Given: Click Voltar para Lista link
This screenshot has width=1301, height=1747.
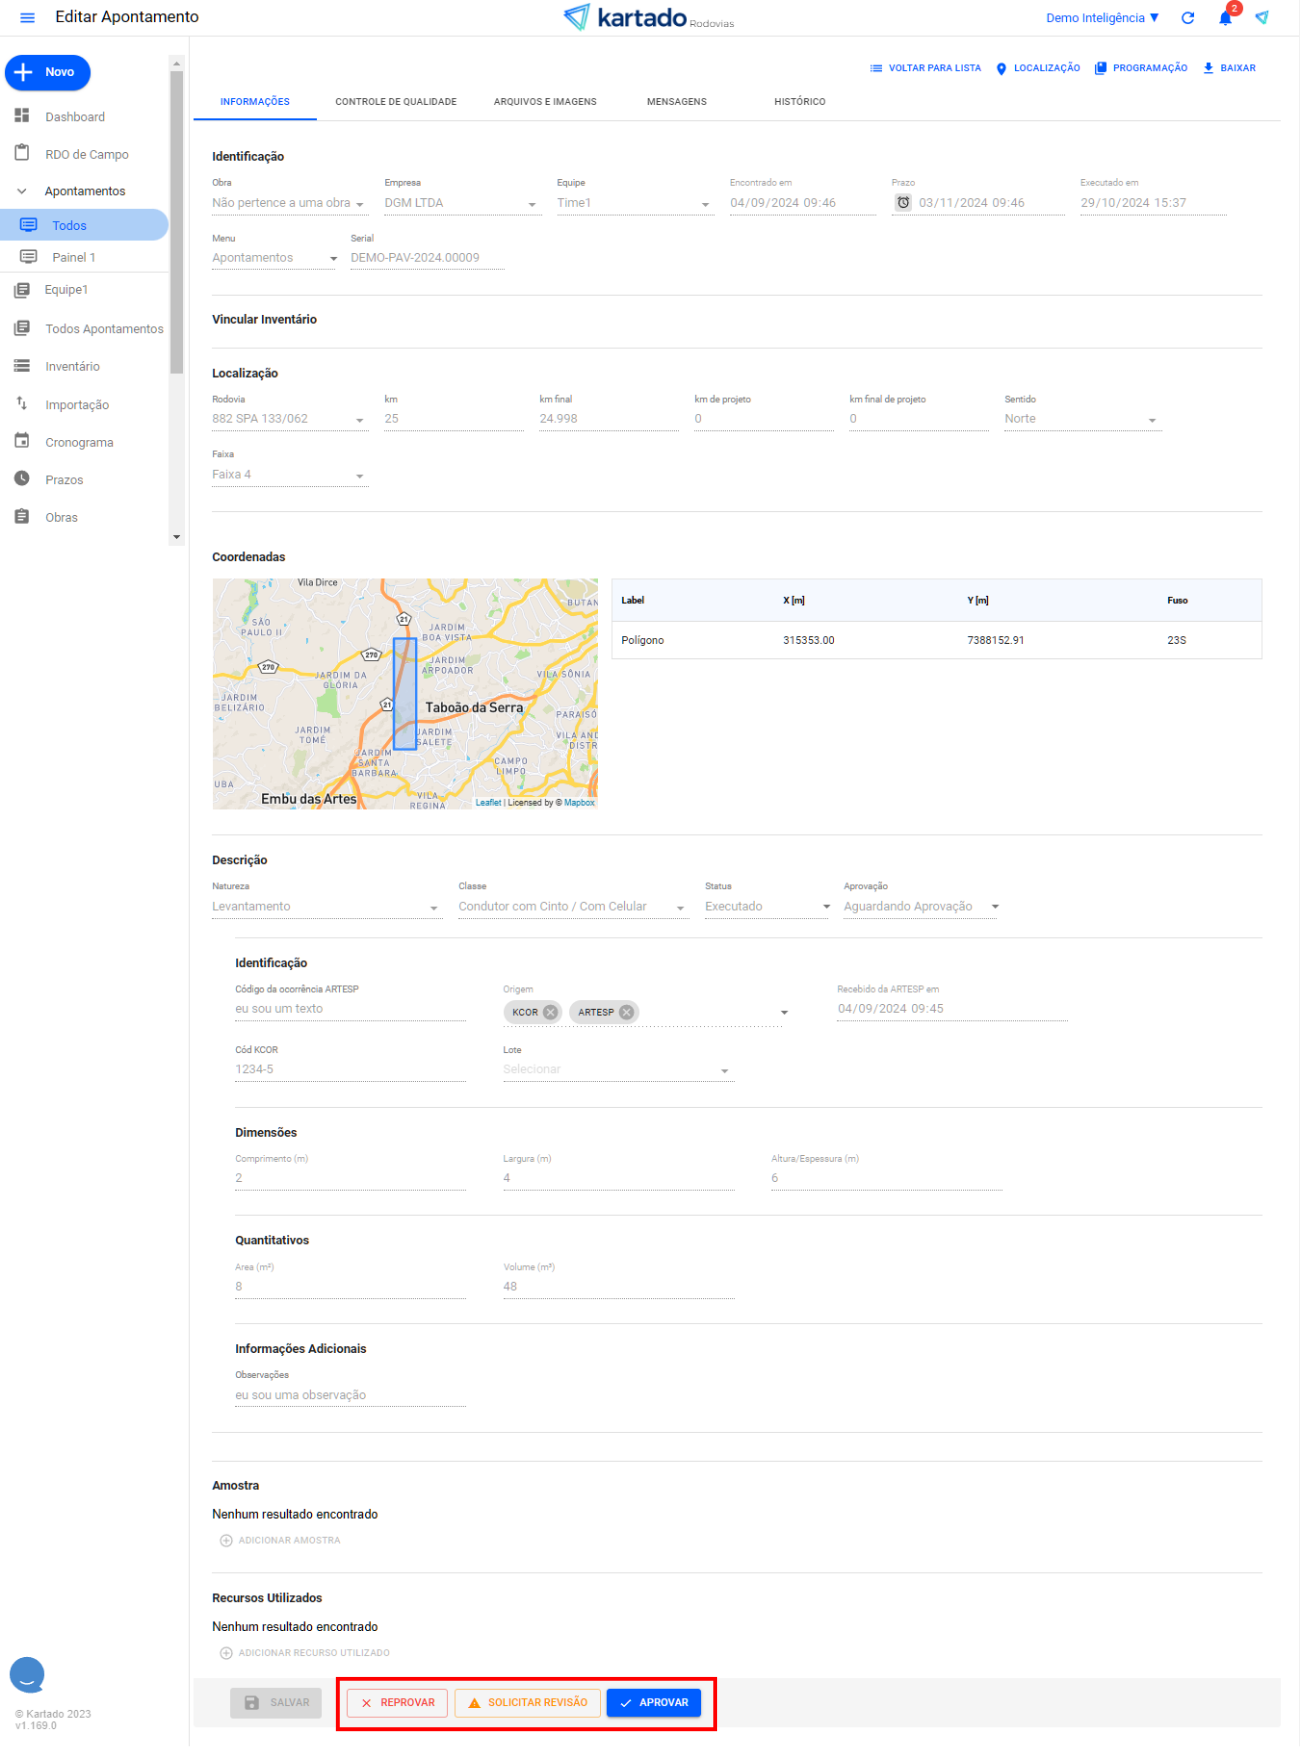Looking at the screenshot, I should coord(925,68).
